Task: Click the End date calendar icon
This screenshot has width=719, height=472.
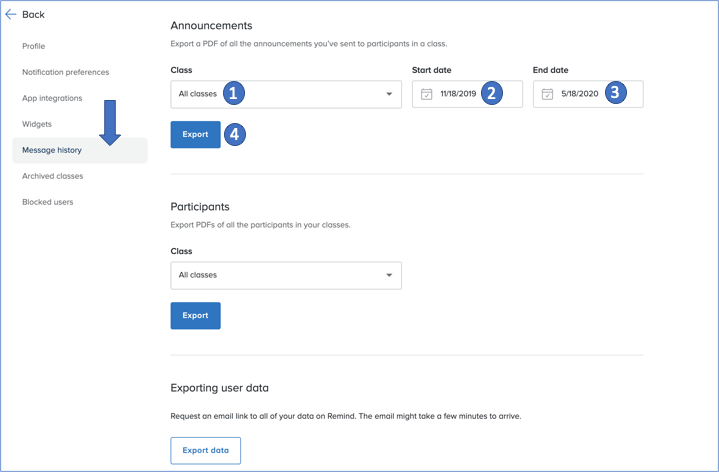Action: pos(547,94)
